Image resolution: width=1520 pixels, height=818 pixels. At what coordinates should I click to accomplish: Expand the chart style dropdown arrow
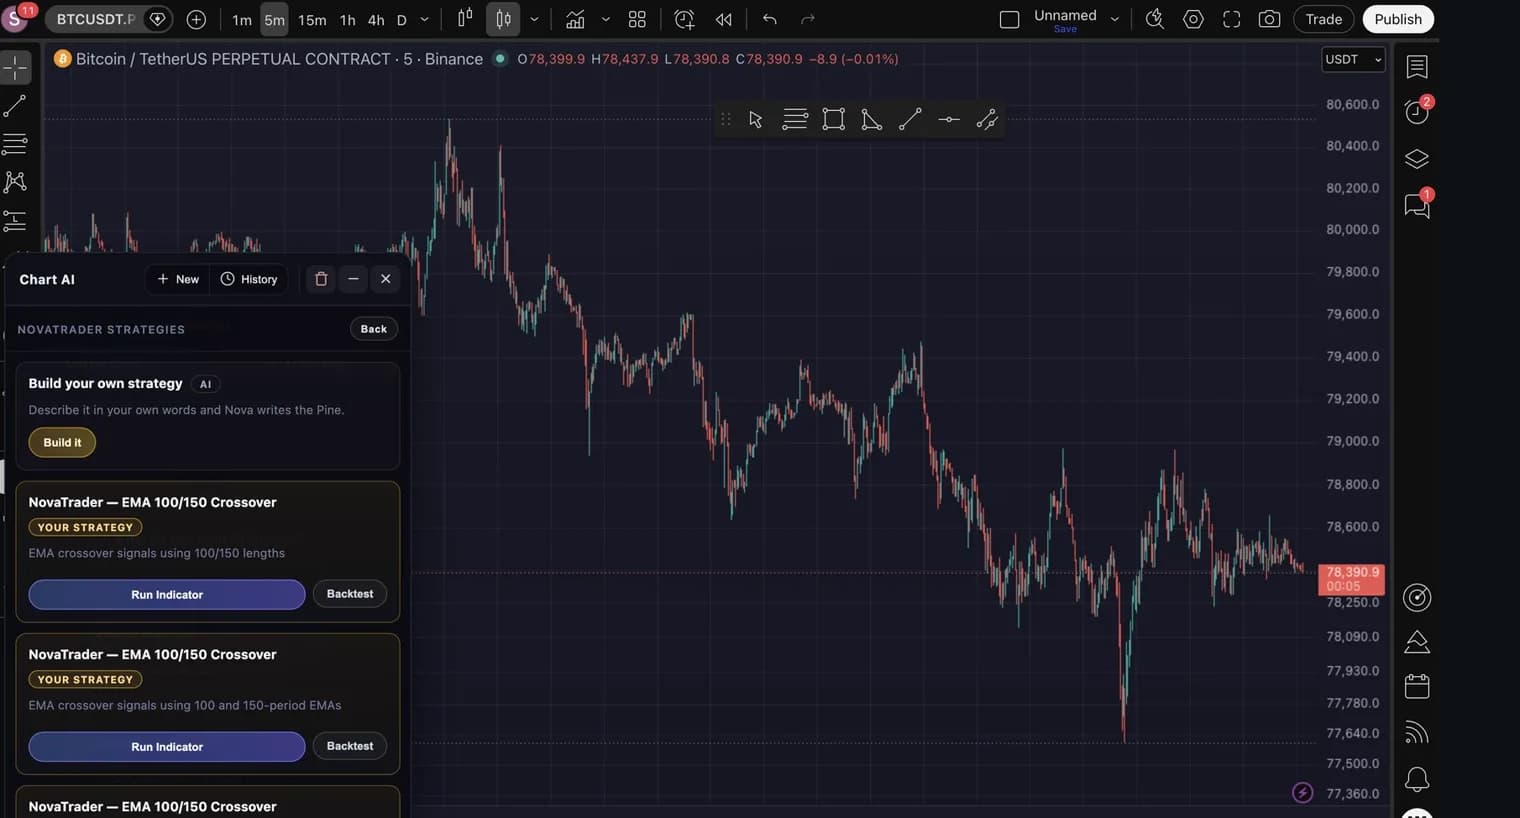(534, 20)
